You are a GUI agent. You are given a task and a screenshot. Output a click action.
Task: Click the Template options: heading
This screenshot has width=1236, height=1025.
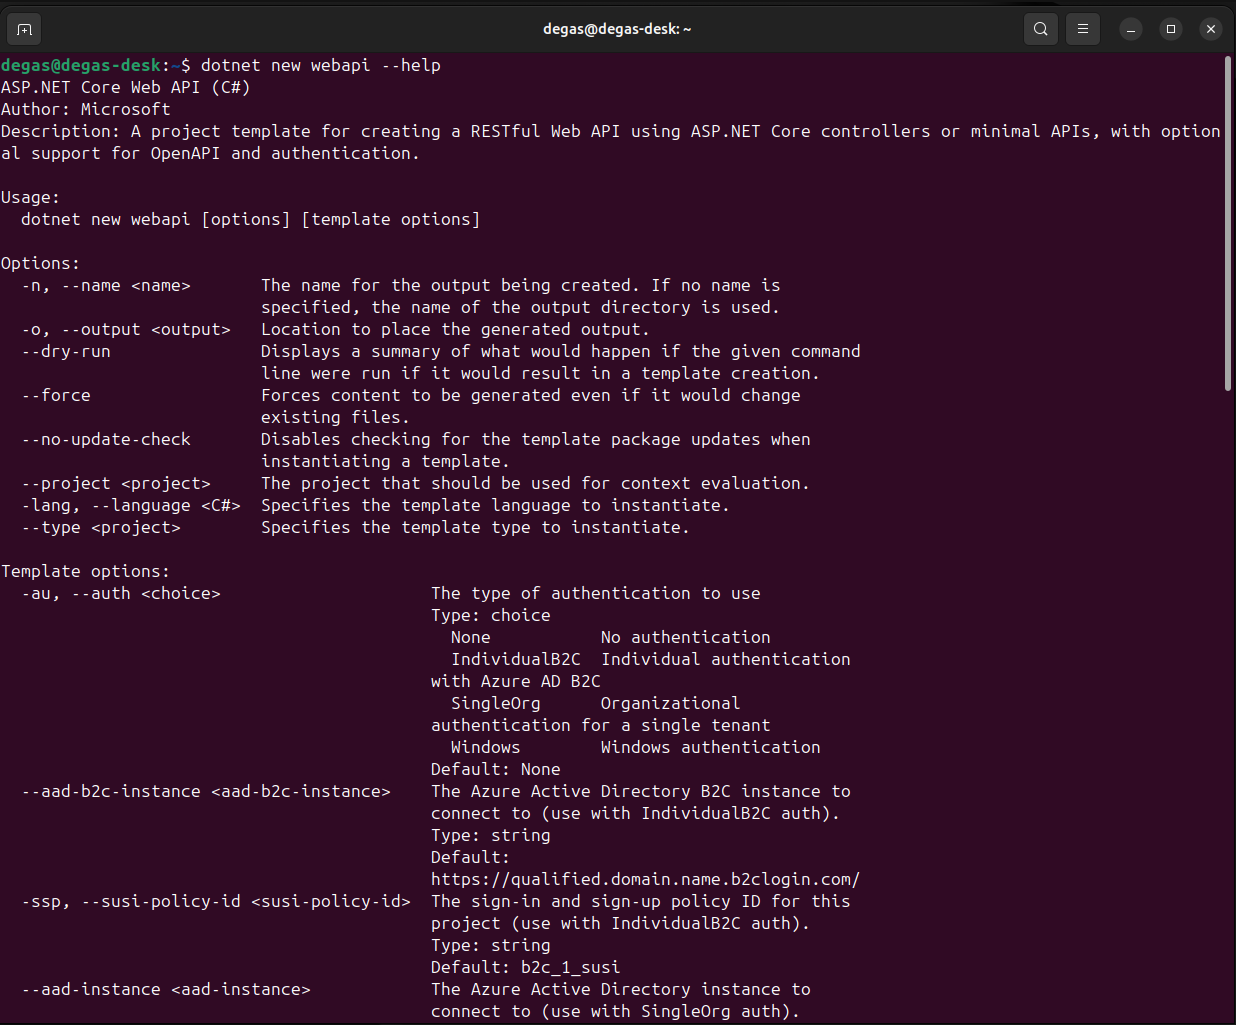tap(86, 571)
